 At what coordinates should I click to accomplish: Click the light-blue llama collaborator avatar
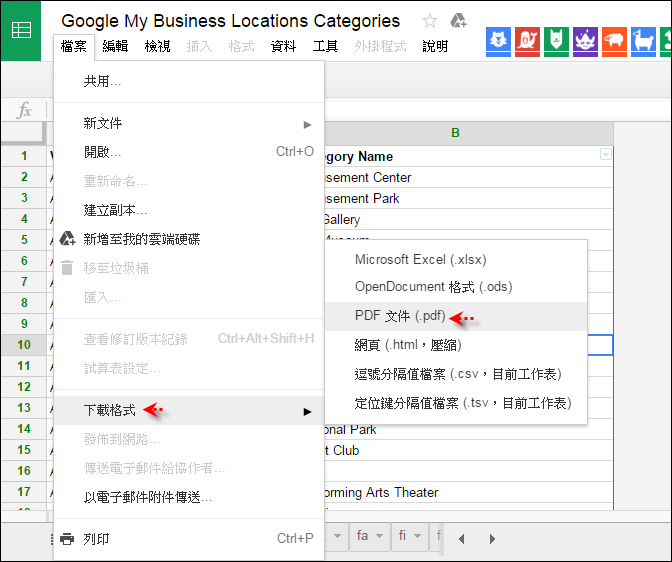tap(643, 42)
